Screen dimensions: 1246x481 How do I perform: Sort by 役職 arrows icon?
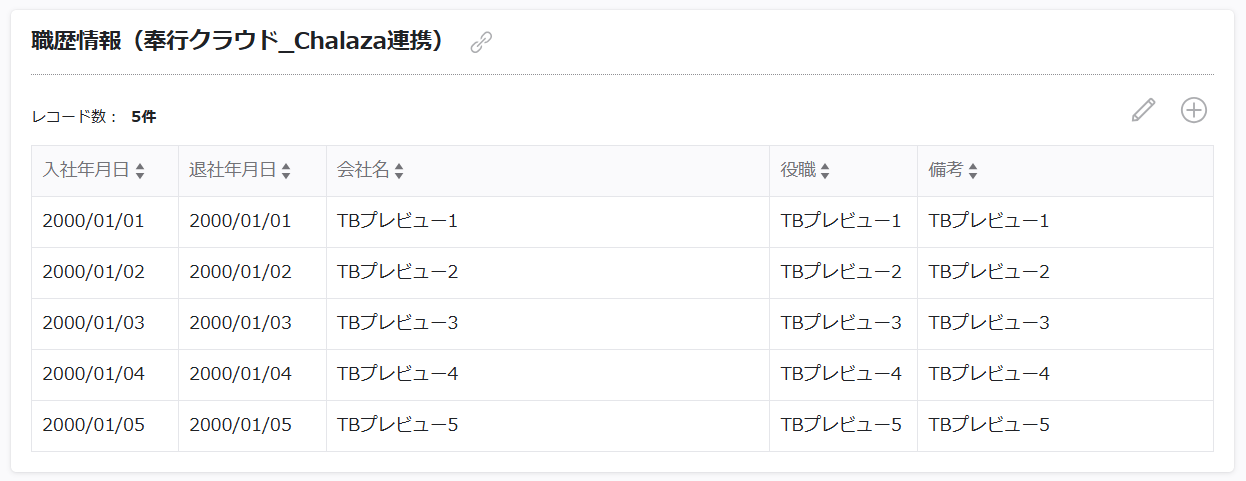click(826, 172)
